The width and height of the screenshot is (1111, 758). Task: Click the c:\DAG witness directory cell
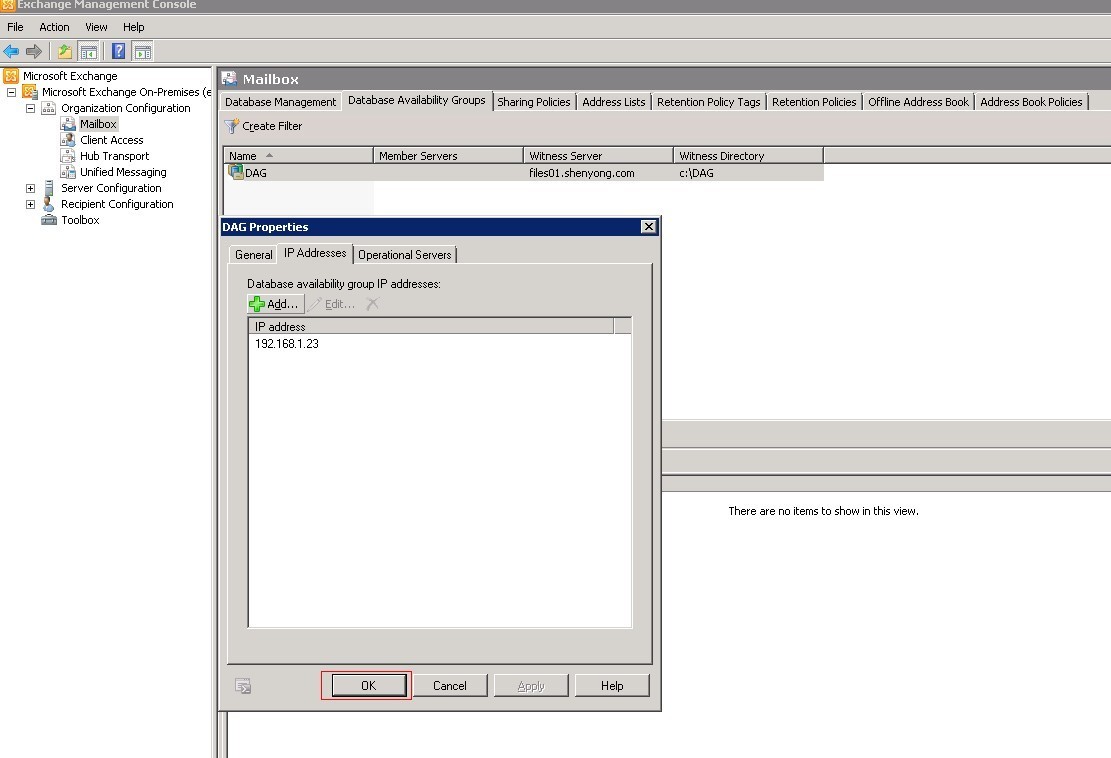click(x=697, y=173)
